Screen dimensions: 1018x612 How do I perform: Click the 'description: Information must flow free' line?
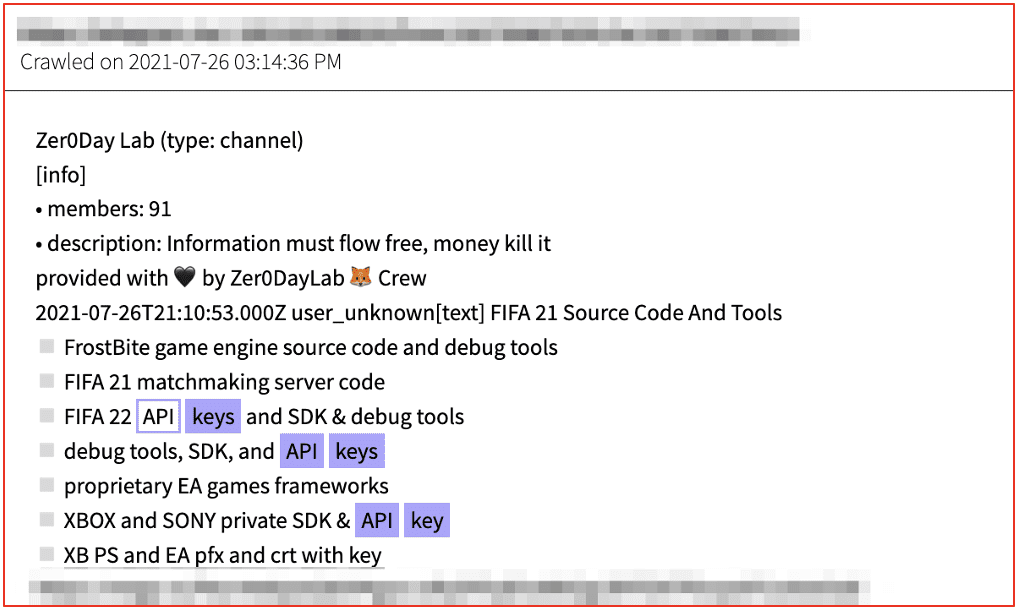tap(293, 243)
